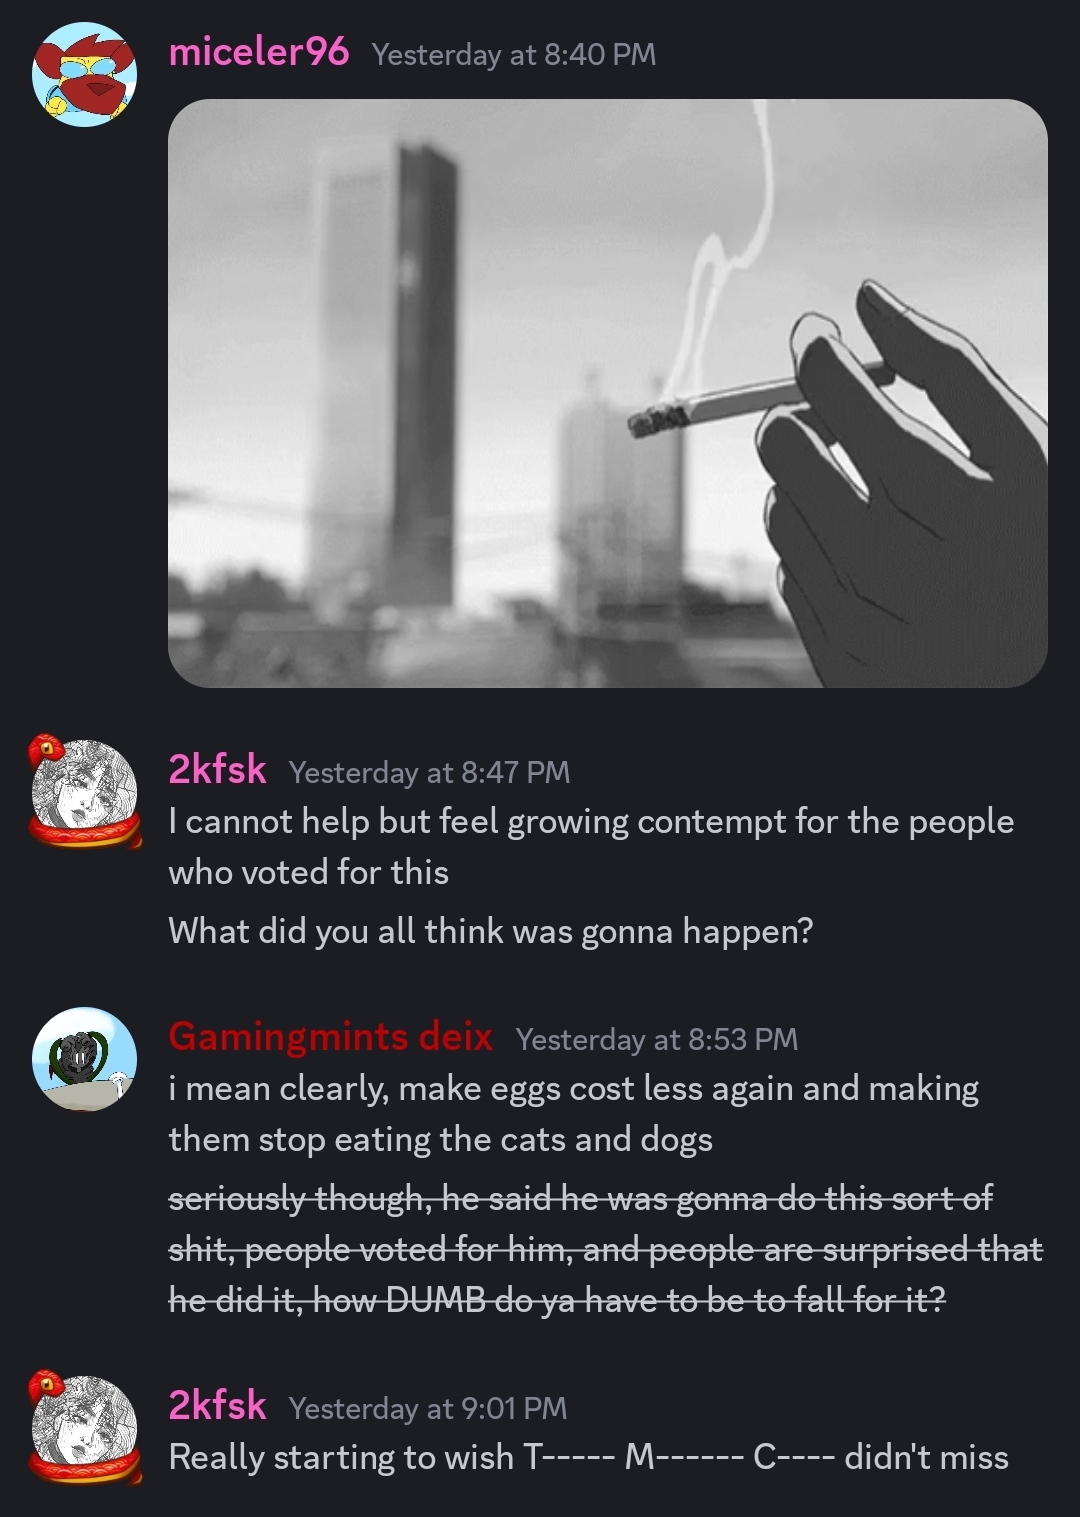Click the 9:01 PM timestamp

tap(428, 1408)
